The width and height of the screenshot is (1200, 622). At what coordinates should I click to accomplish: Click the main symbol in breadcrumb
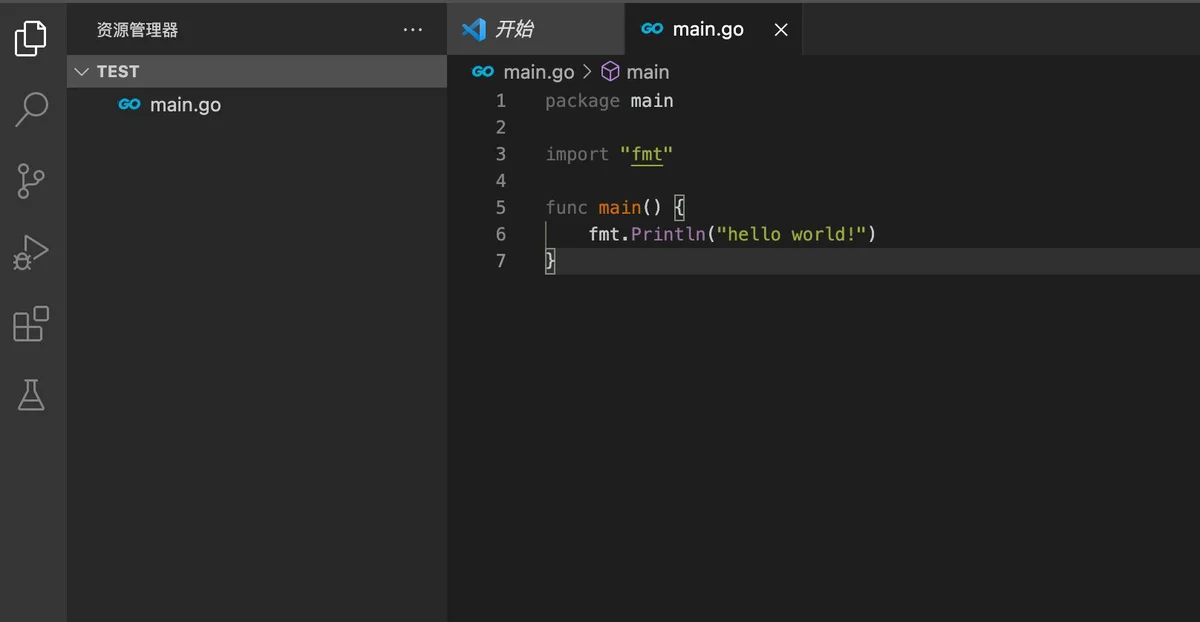(x=648, y=72)
